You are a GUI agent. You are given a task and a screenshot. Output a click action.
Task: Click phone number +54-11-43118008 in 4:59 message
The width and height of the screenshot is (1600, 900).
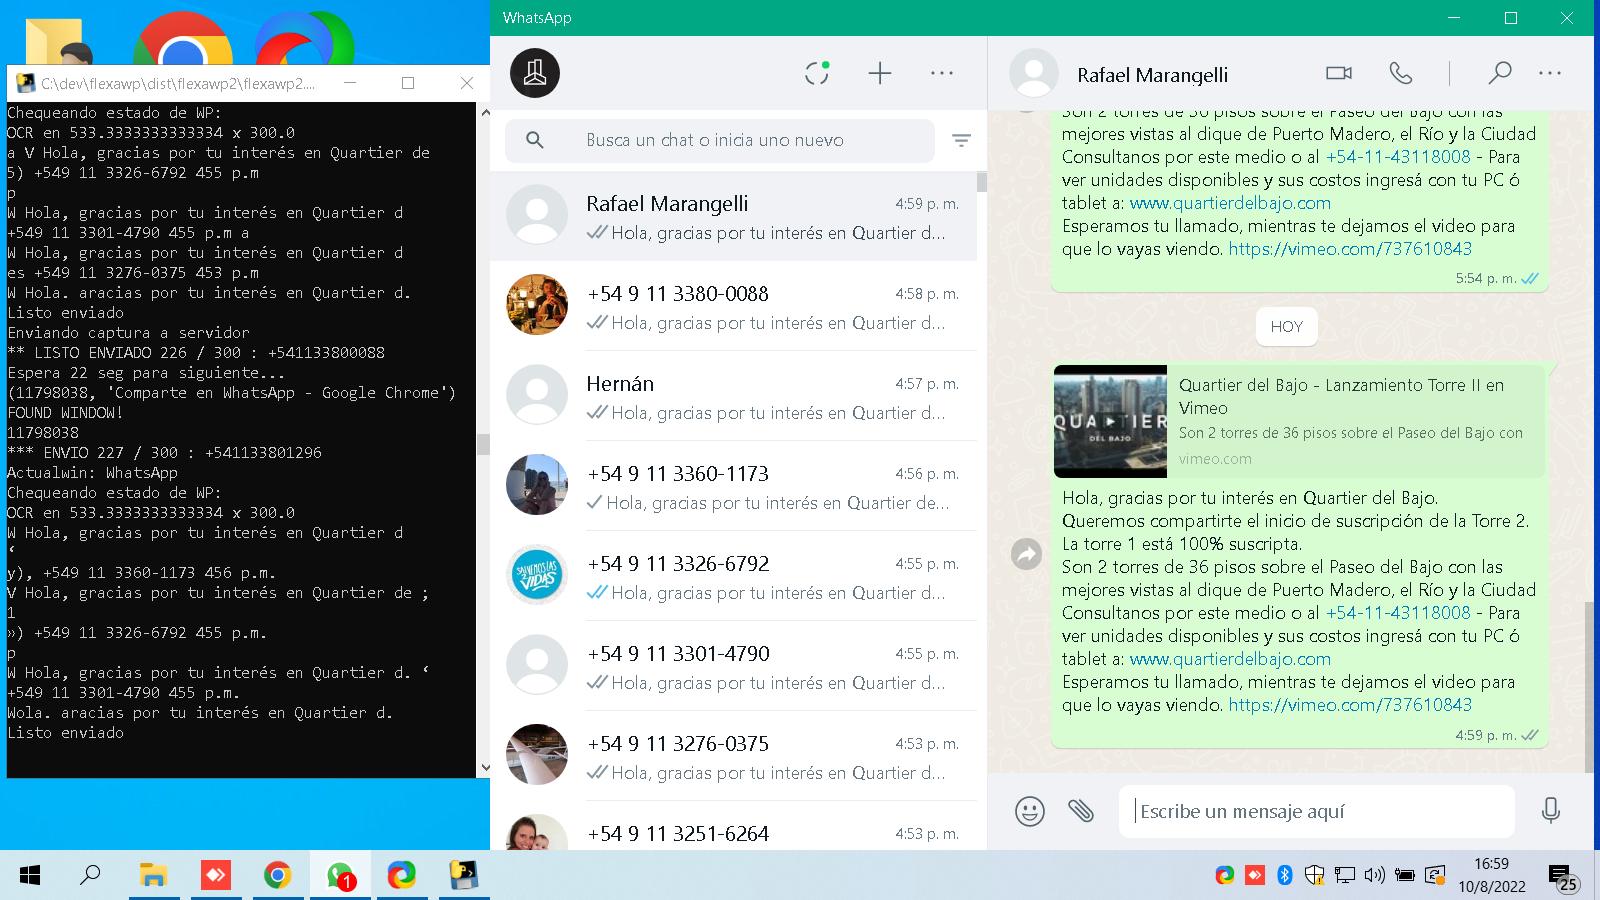click(1398, 613)
